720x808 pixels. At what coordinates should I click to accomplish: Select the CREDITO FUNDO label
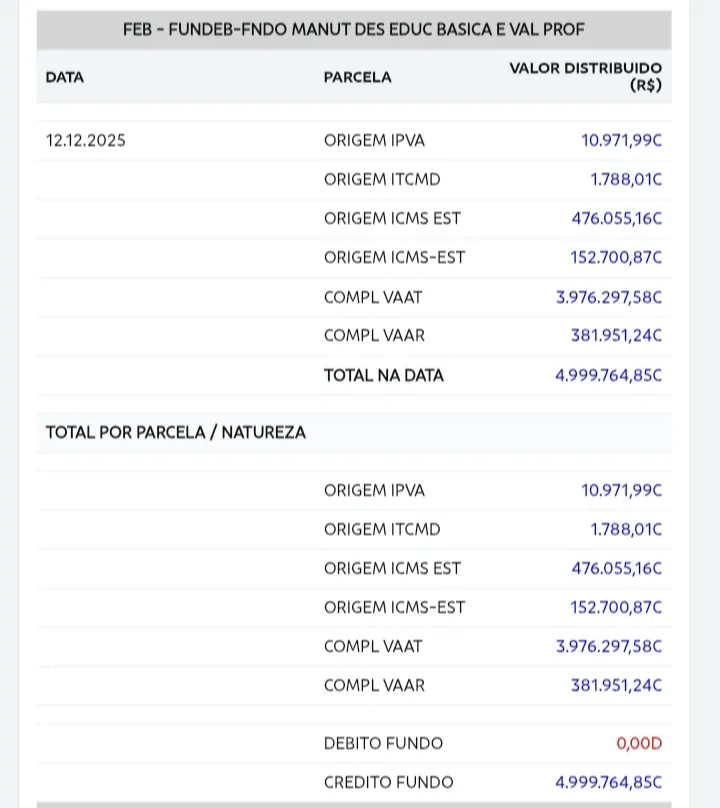(388, 783)
